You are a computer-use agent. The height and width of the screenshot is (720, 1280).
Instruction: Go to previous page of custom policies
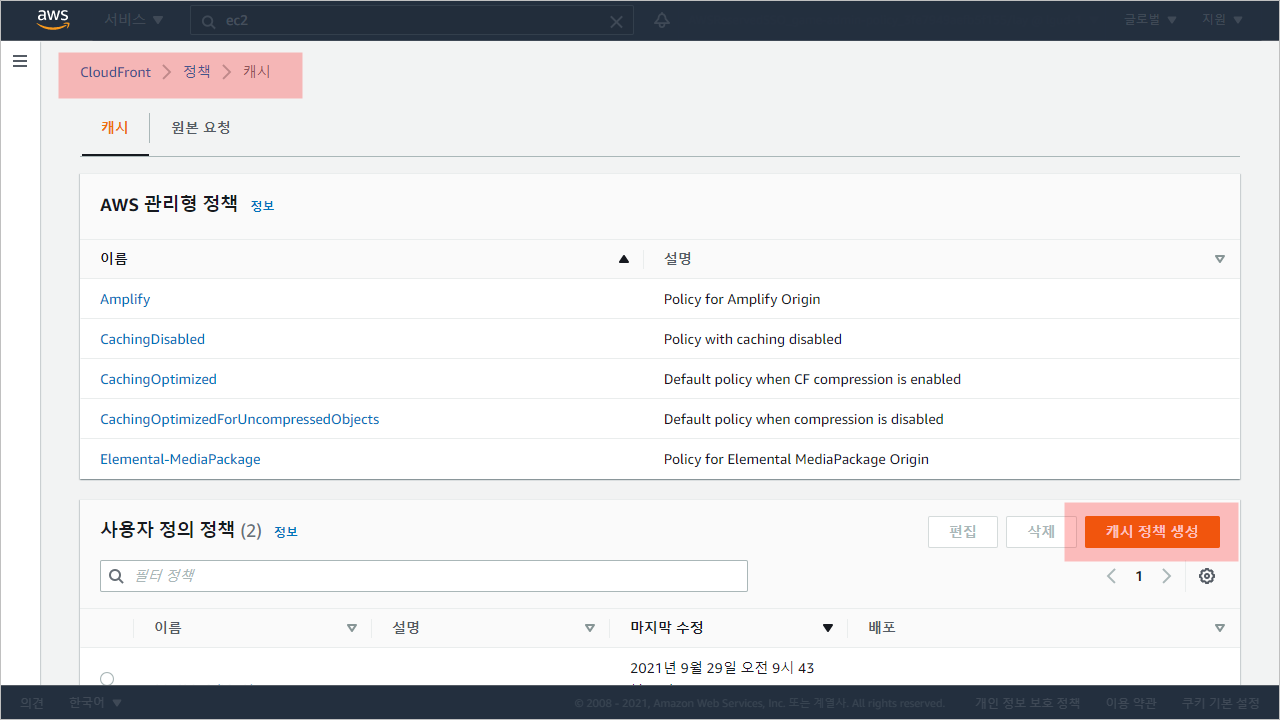(x=1111, y=576)
